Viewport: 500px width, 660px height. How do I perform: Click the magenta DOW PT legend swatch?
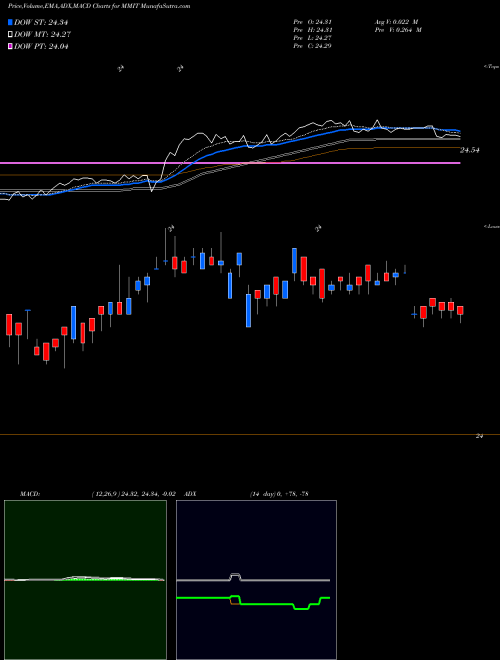(x=10, y=46)
